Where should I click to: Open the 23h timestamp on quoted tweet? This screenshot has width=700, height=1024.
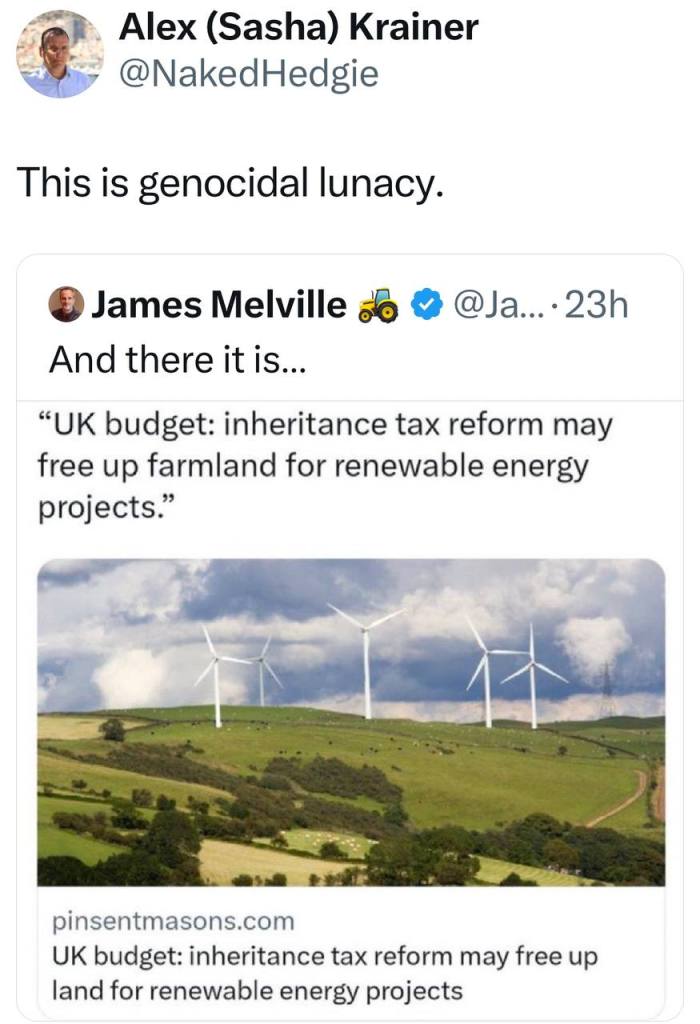click(x=596, y=305)
